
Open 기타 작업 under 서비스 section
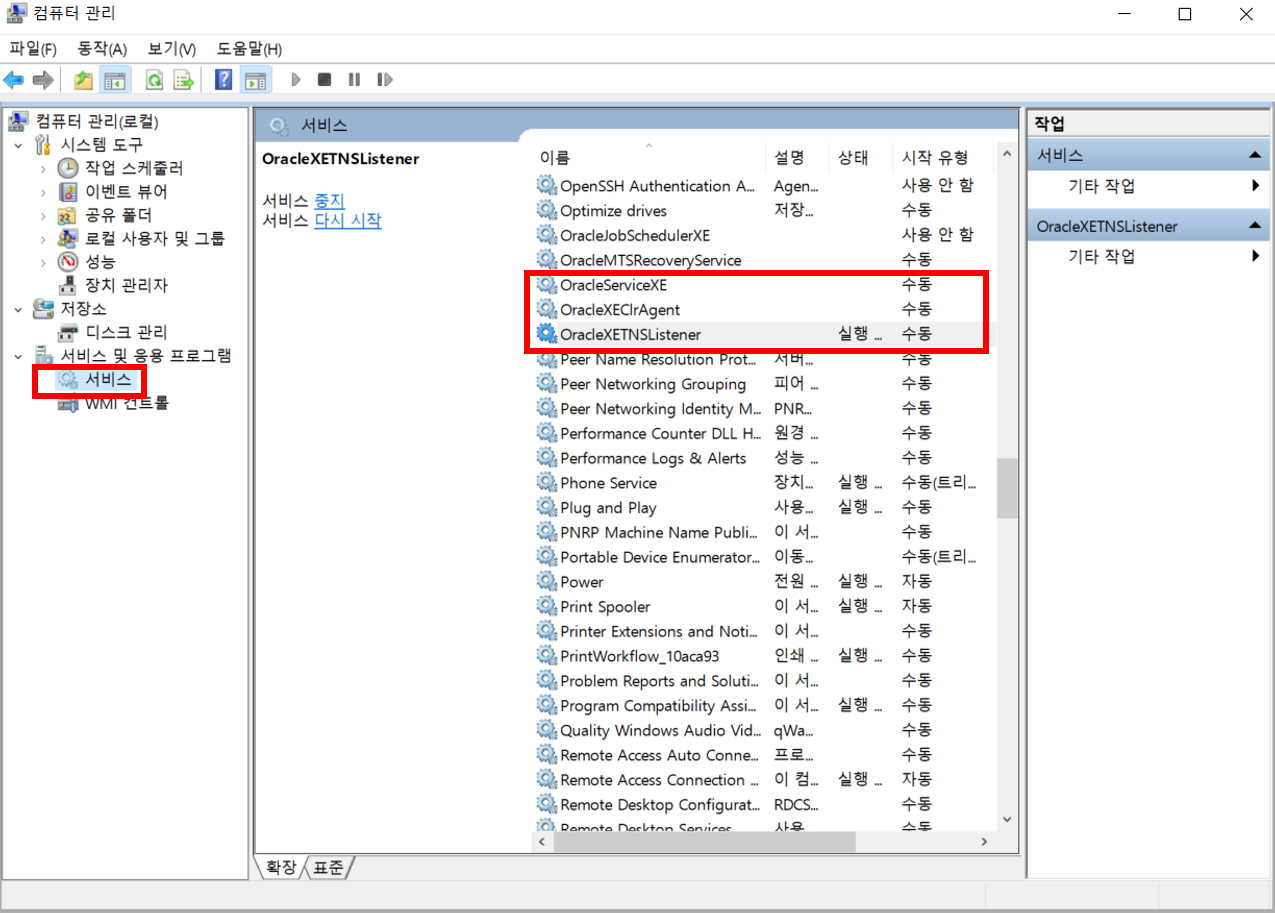(x=1102, y=186)
